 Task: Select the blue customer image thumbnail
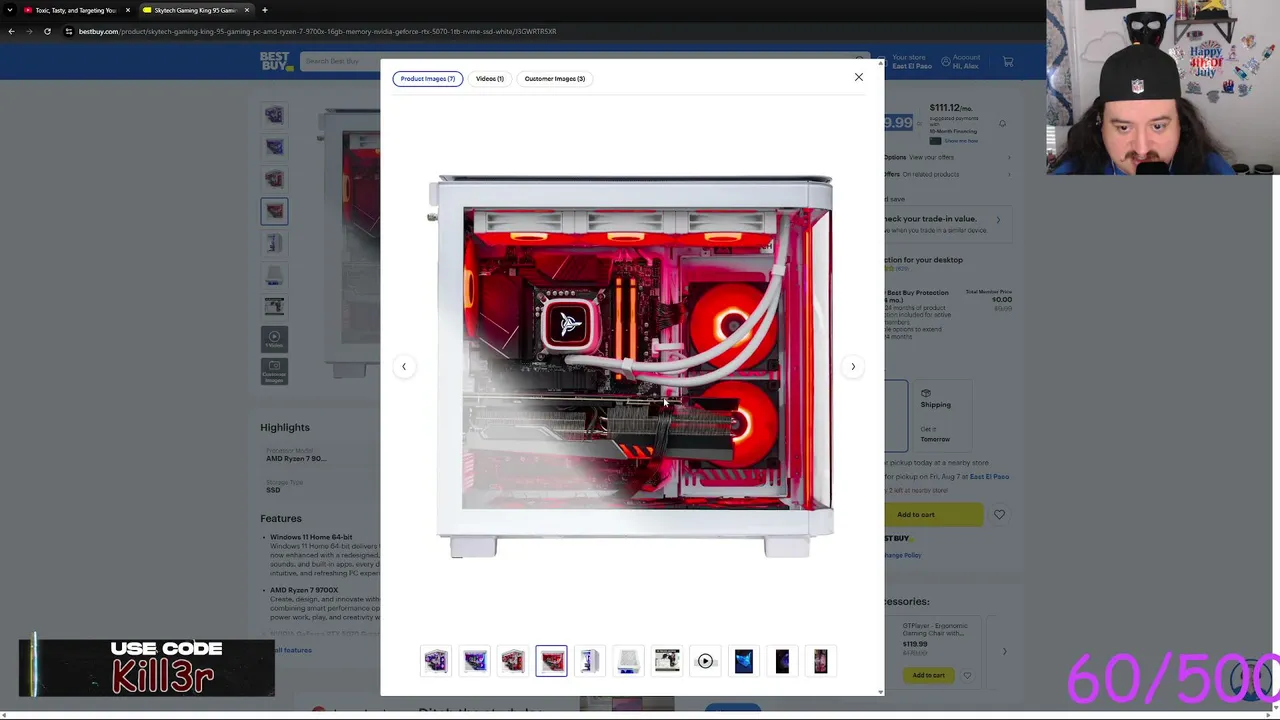(x=744, y=661)
